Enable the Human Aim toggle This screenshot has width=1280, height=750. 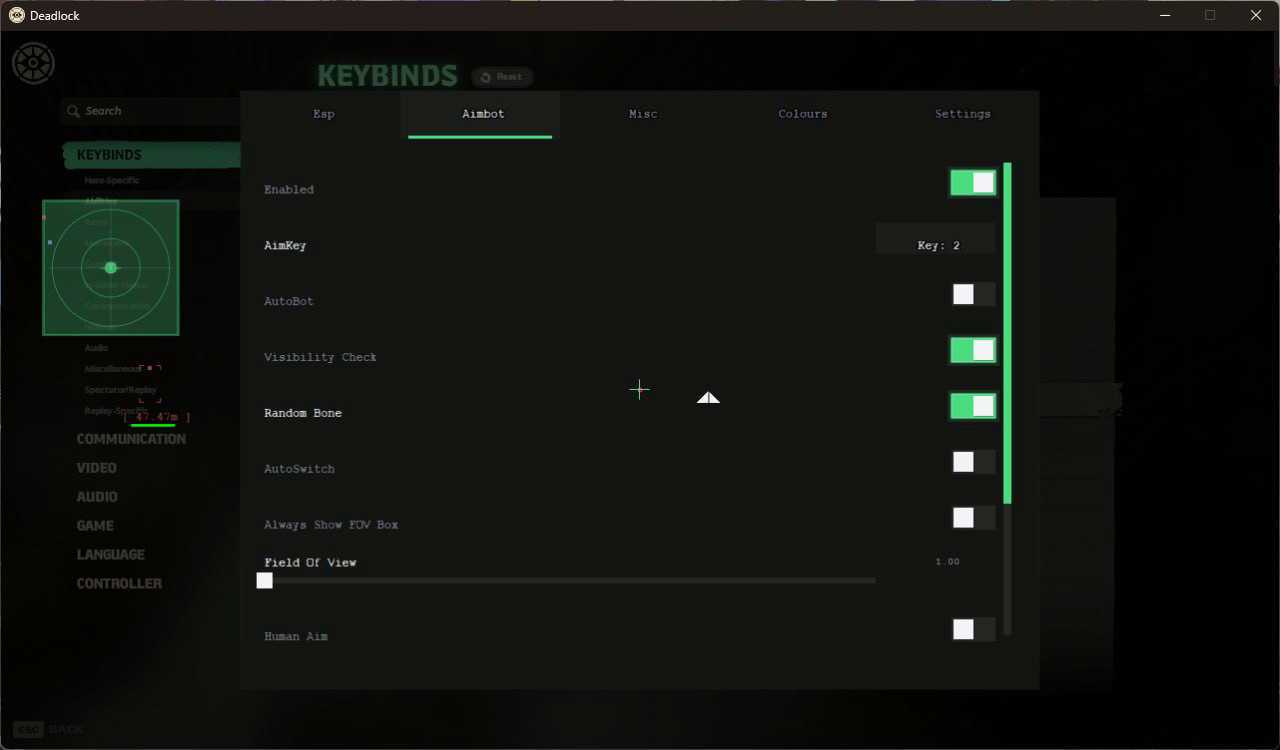click(x=973, y=629)
